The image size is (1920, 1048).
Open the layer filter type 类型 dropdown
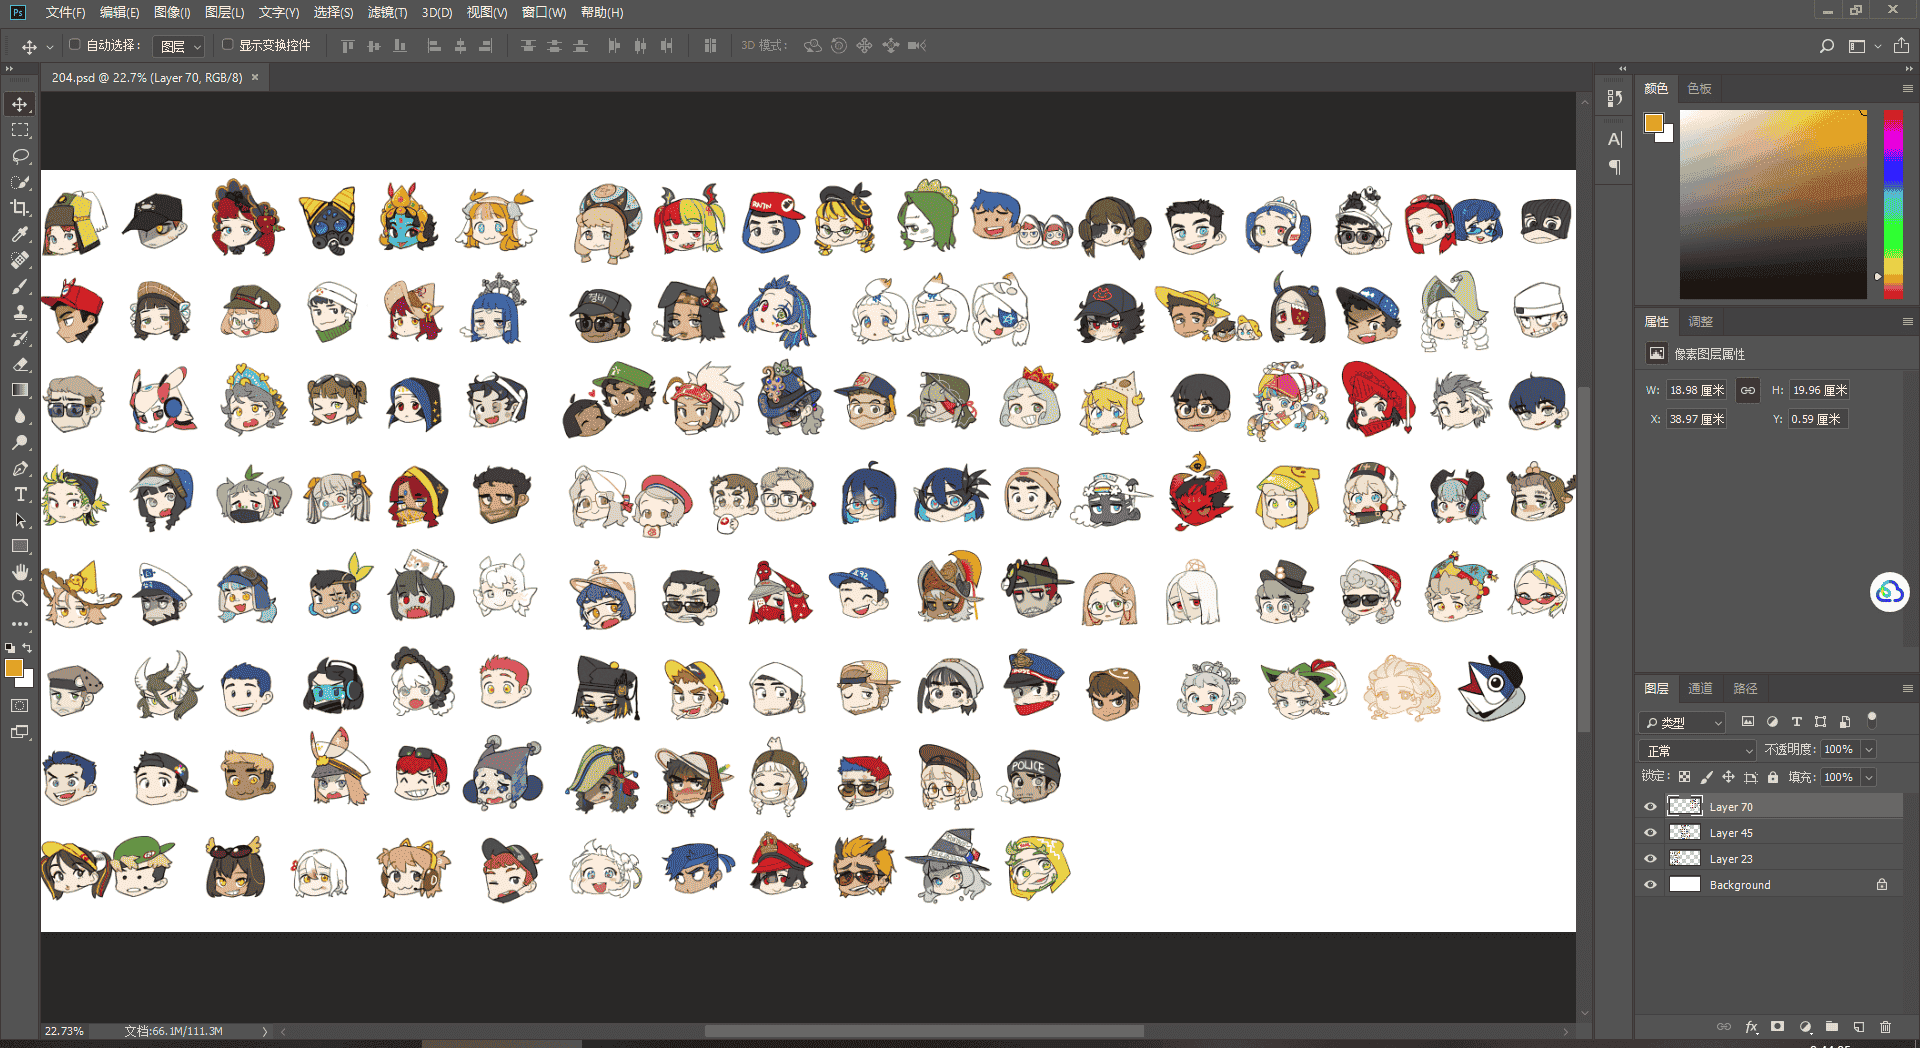pos(1682,722)
